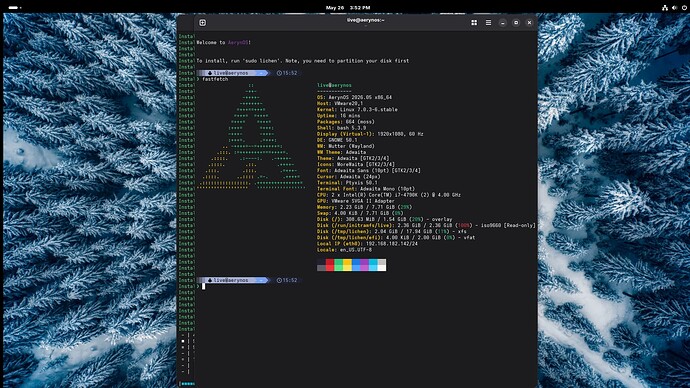Click the green color block in fastfetch output
The width and height of the screenshot is (690, 388).
(338, 265)
